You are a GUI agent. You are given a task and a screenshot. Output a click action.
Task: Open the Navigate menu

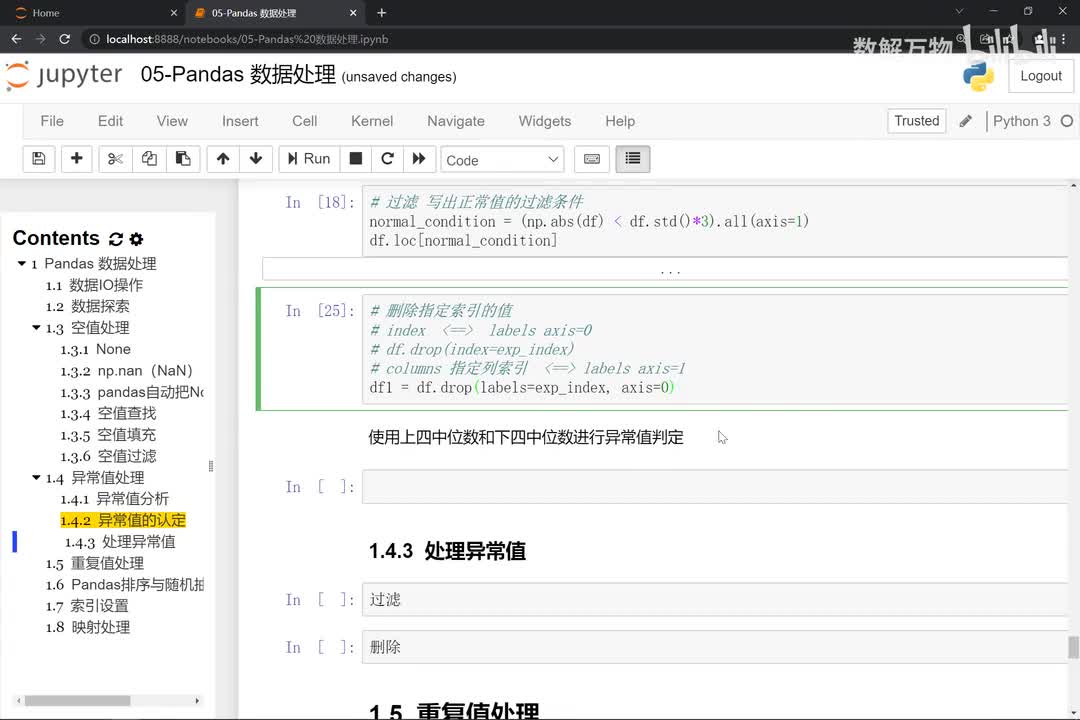click(455, 121)
